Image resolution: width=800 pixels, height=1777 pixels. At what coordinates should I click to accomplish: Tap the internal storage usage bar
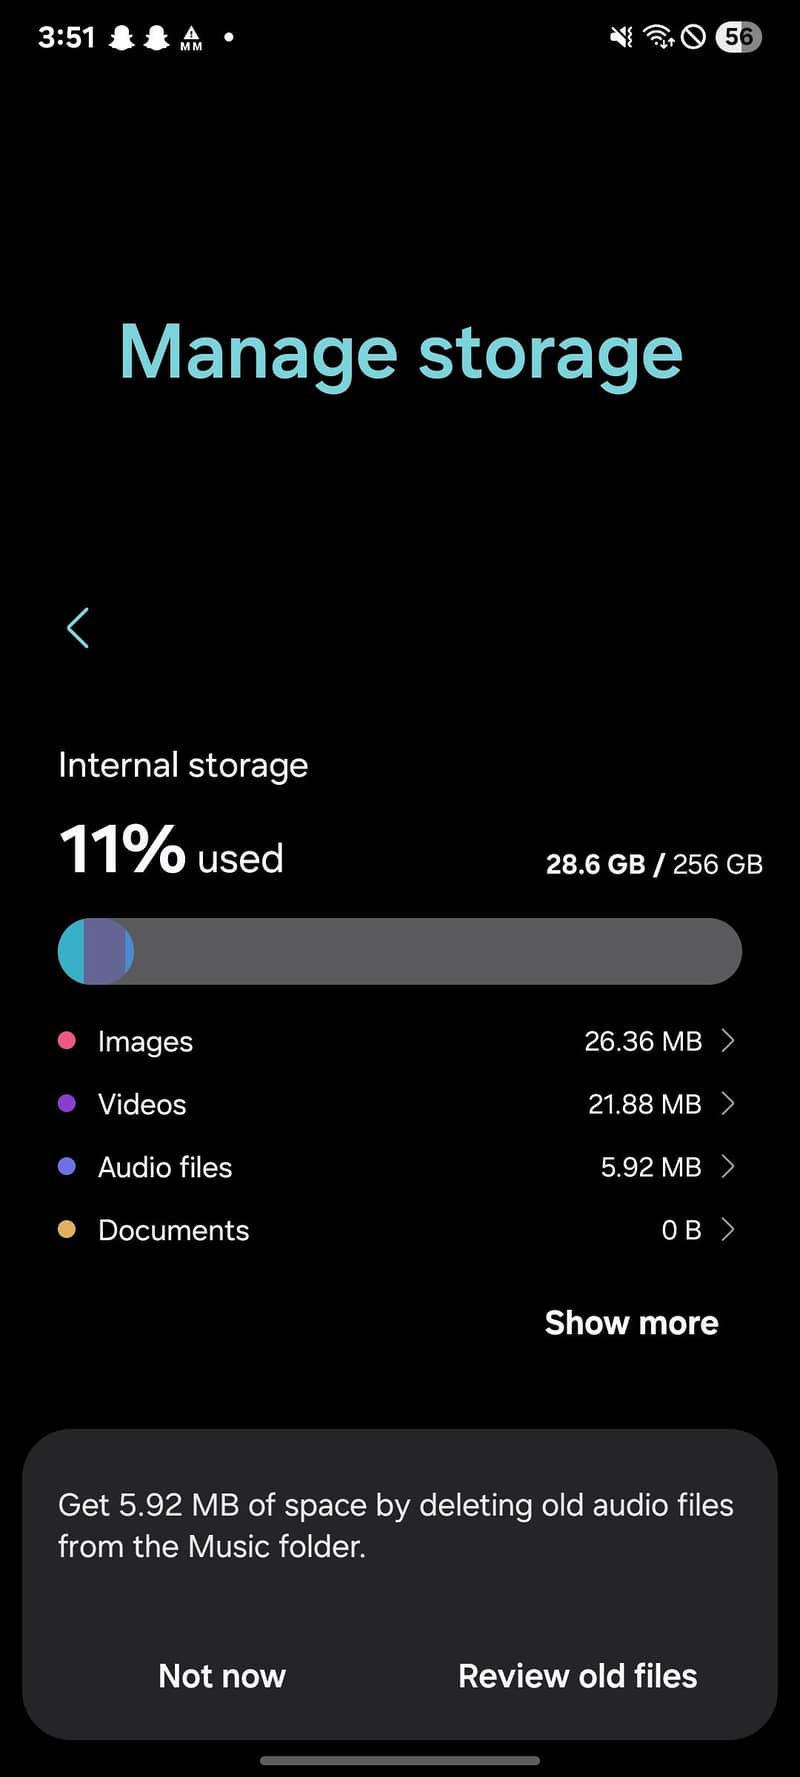click(400, 951)
